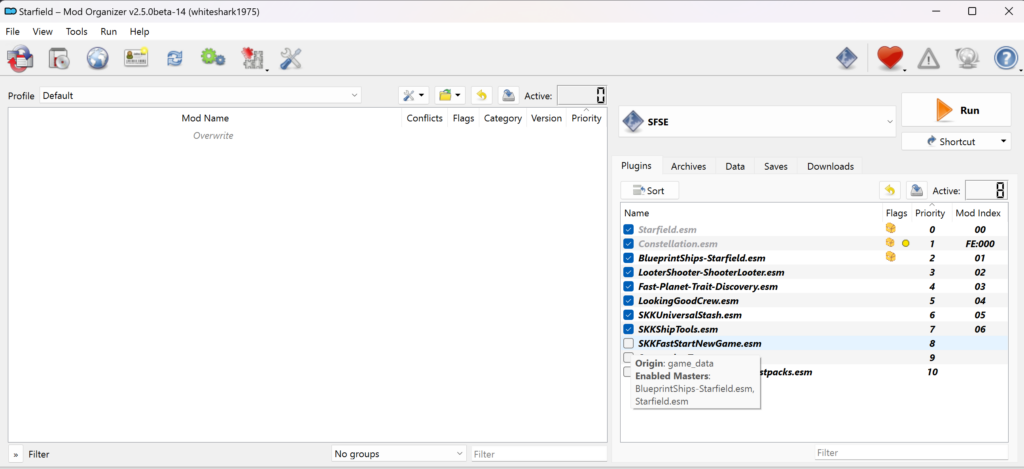Screen dimensions: 1024x469
Task: Click the flag icon on the Starfield.esm row
Action: tap(889, 229)
